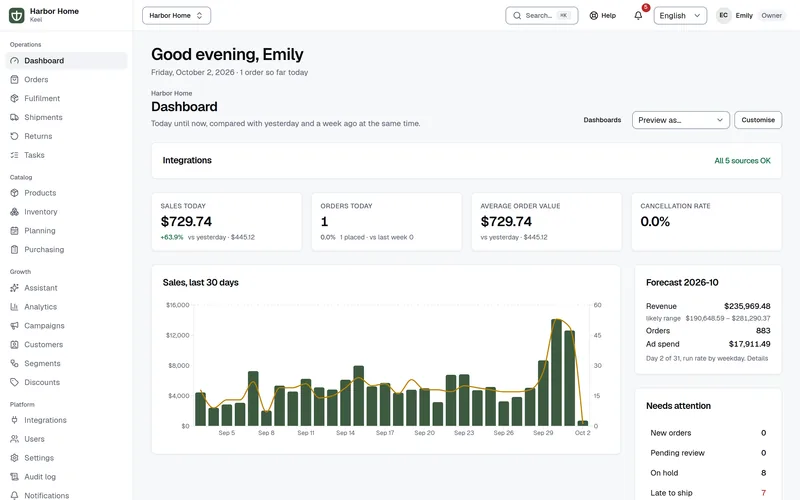
Task: Click the Emily username label
Action: 744,15
